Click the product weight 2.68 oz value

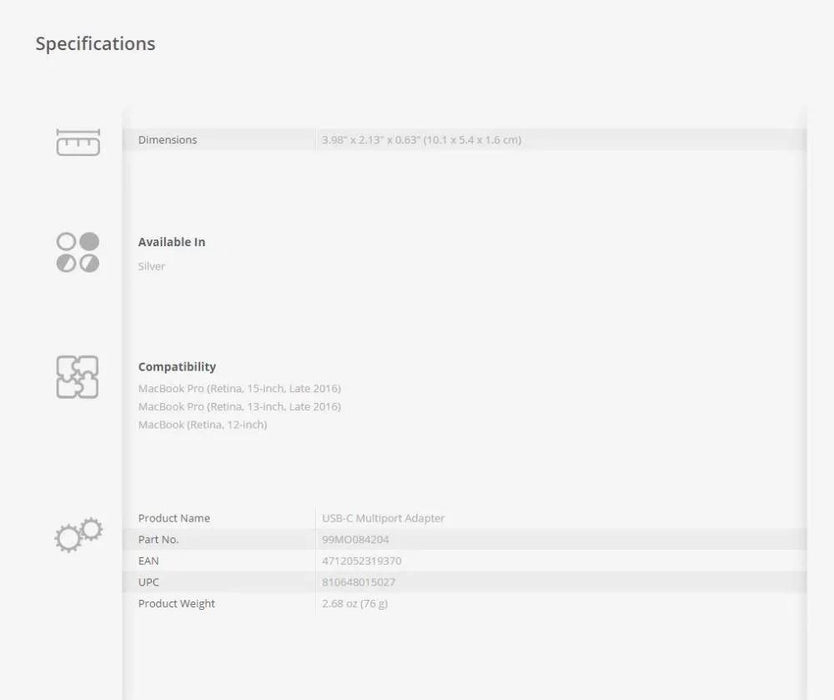(355, 604)
